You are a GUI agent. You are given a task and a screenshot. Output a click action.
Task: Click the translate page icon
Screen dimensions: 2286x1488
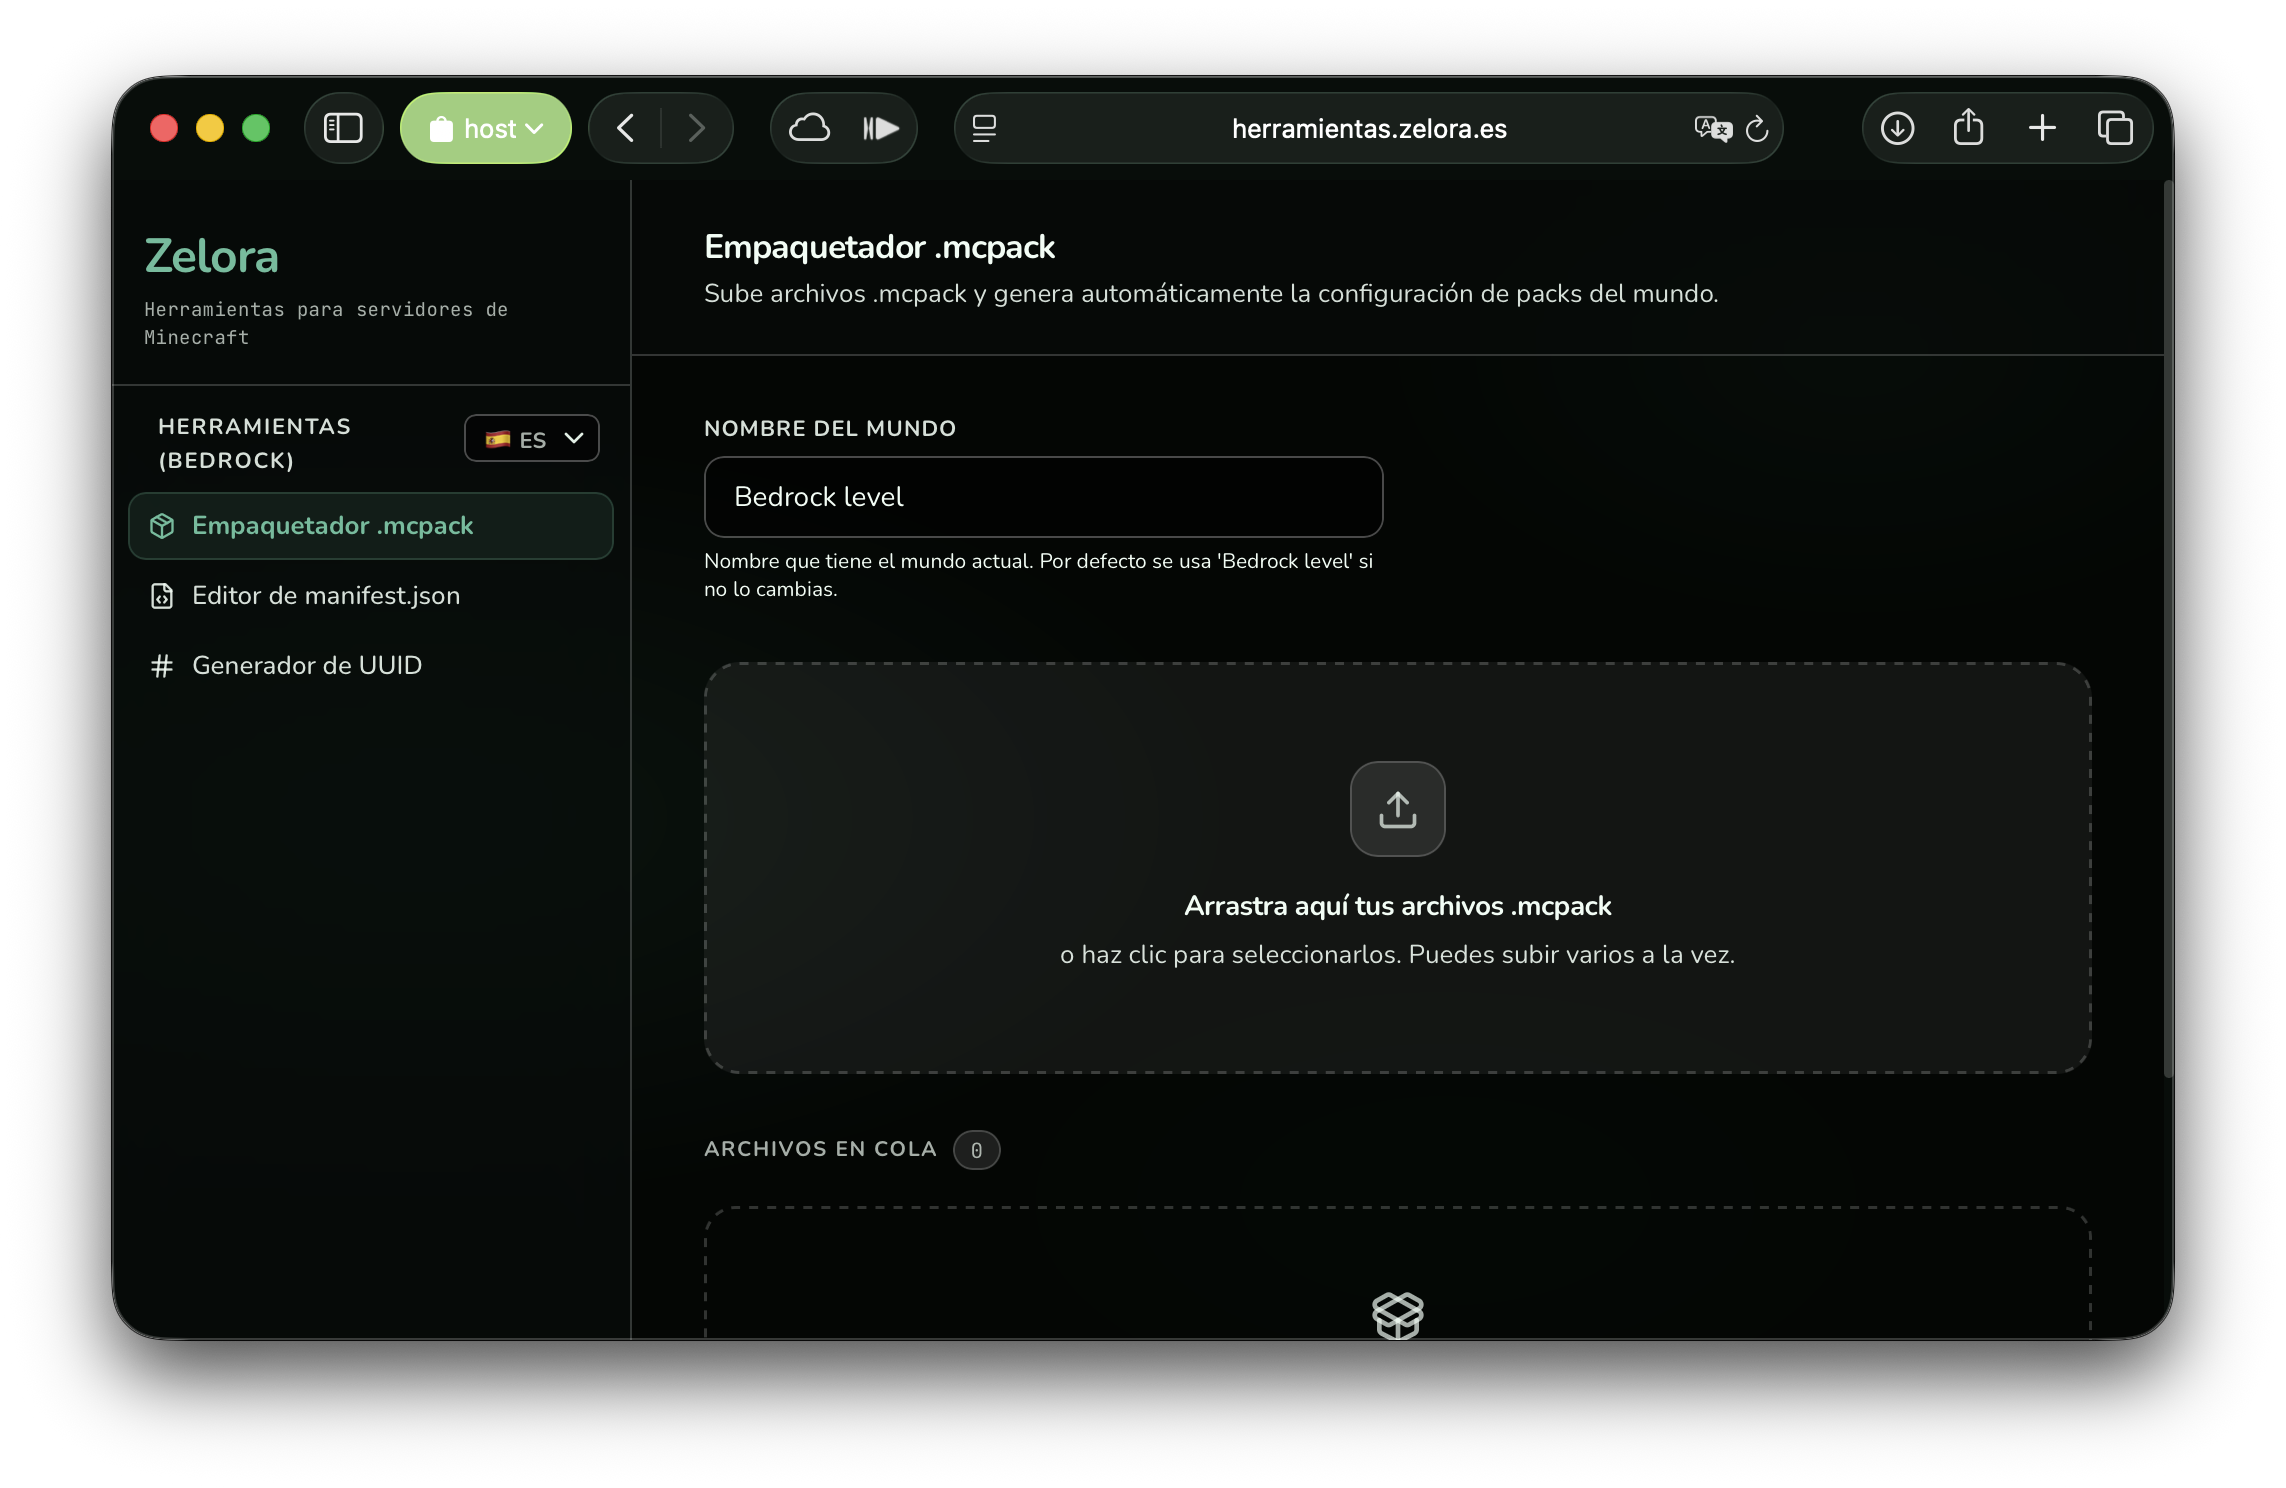(x=1713, y=128)
